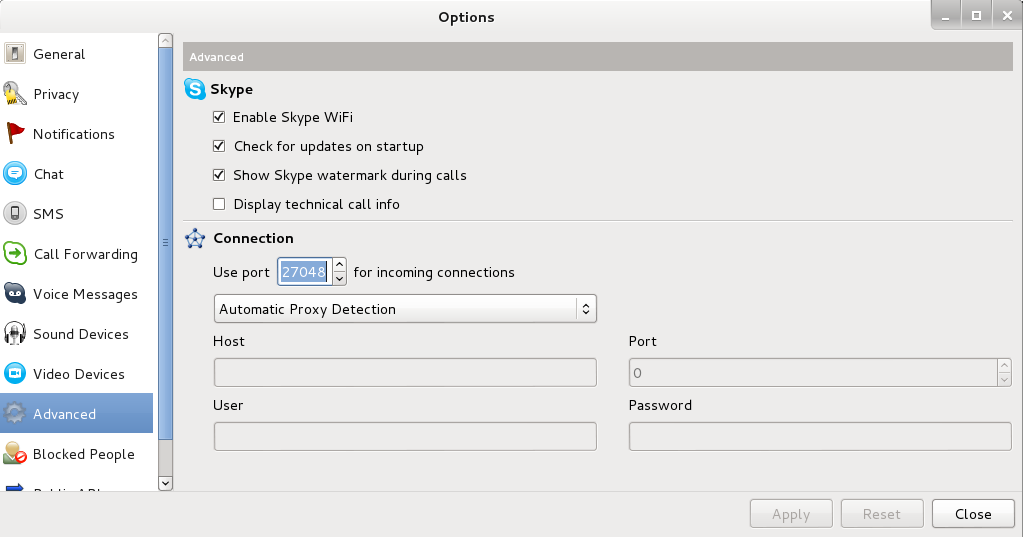Click the proxy Port field

[x=813, y=372]
